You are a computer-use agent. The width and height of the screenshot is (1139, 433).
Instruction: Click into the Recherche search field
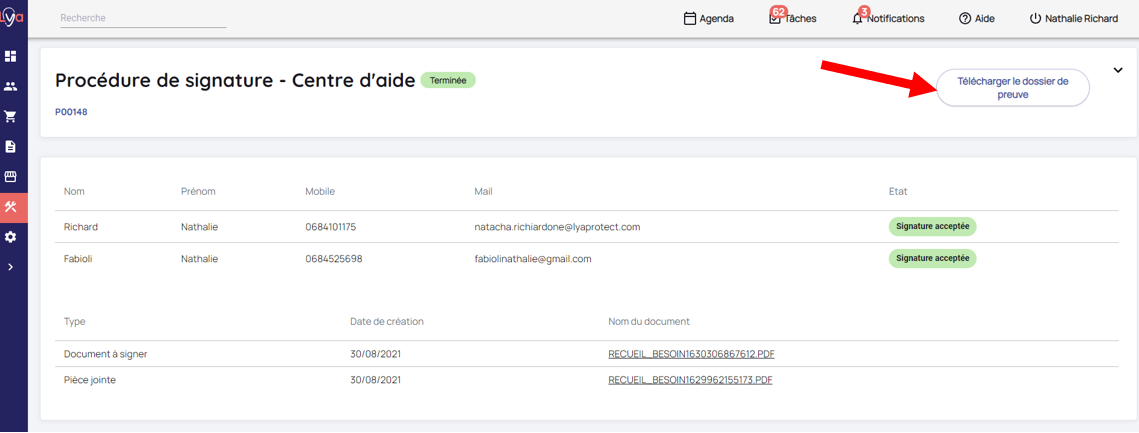click(x=143, y=18)
